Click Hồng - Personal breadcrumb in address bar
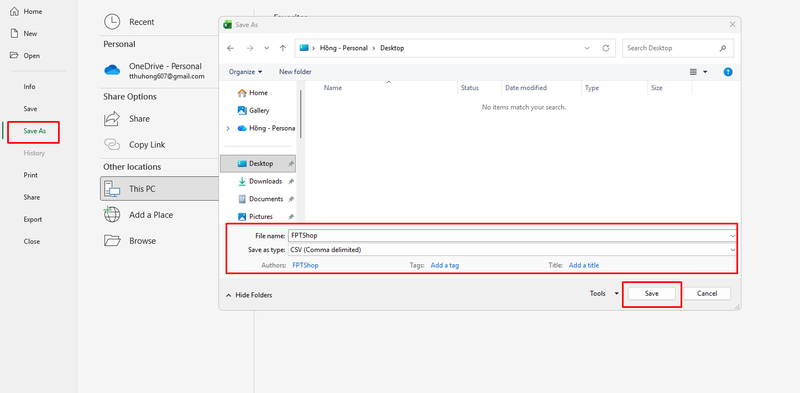800x393 pixels. (345, 48)
